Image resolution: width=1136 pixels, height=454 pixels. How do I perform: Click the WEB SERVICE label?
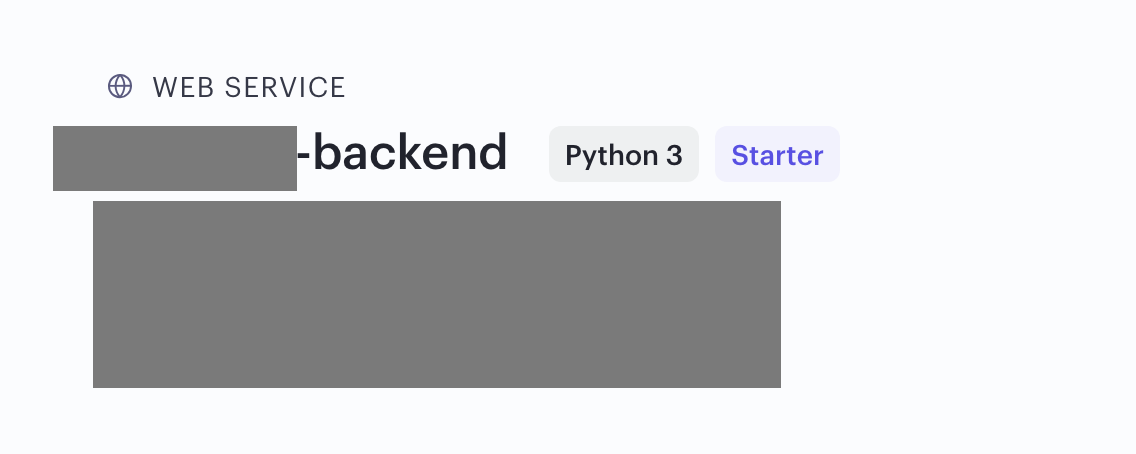[x=248, y=88]
